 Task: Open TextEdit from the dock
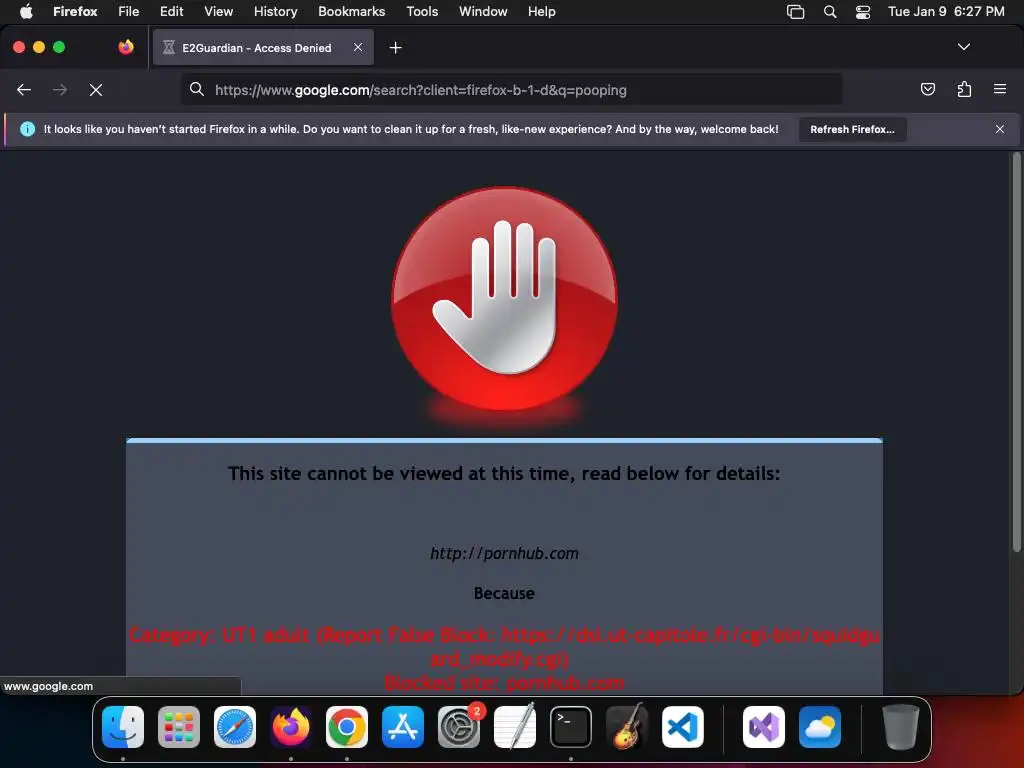tap(515, 727)
